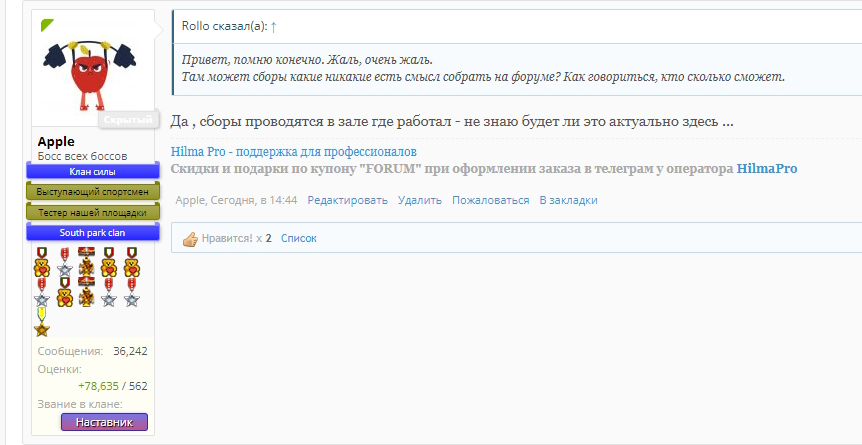This screenshot has width=862, height=445.
Task: Click the quoted line about сборы на форуме
Action: (x=483, y=76)
